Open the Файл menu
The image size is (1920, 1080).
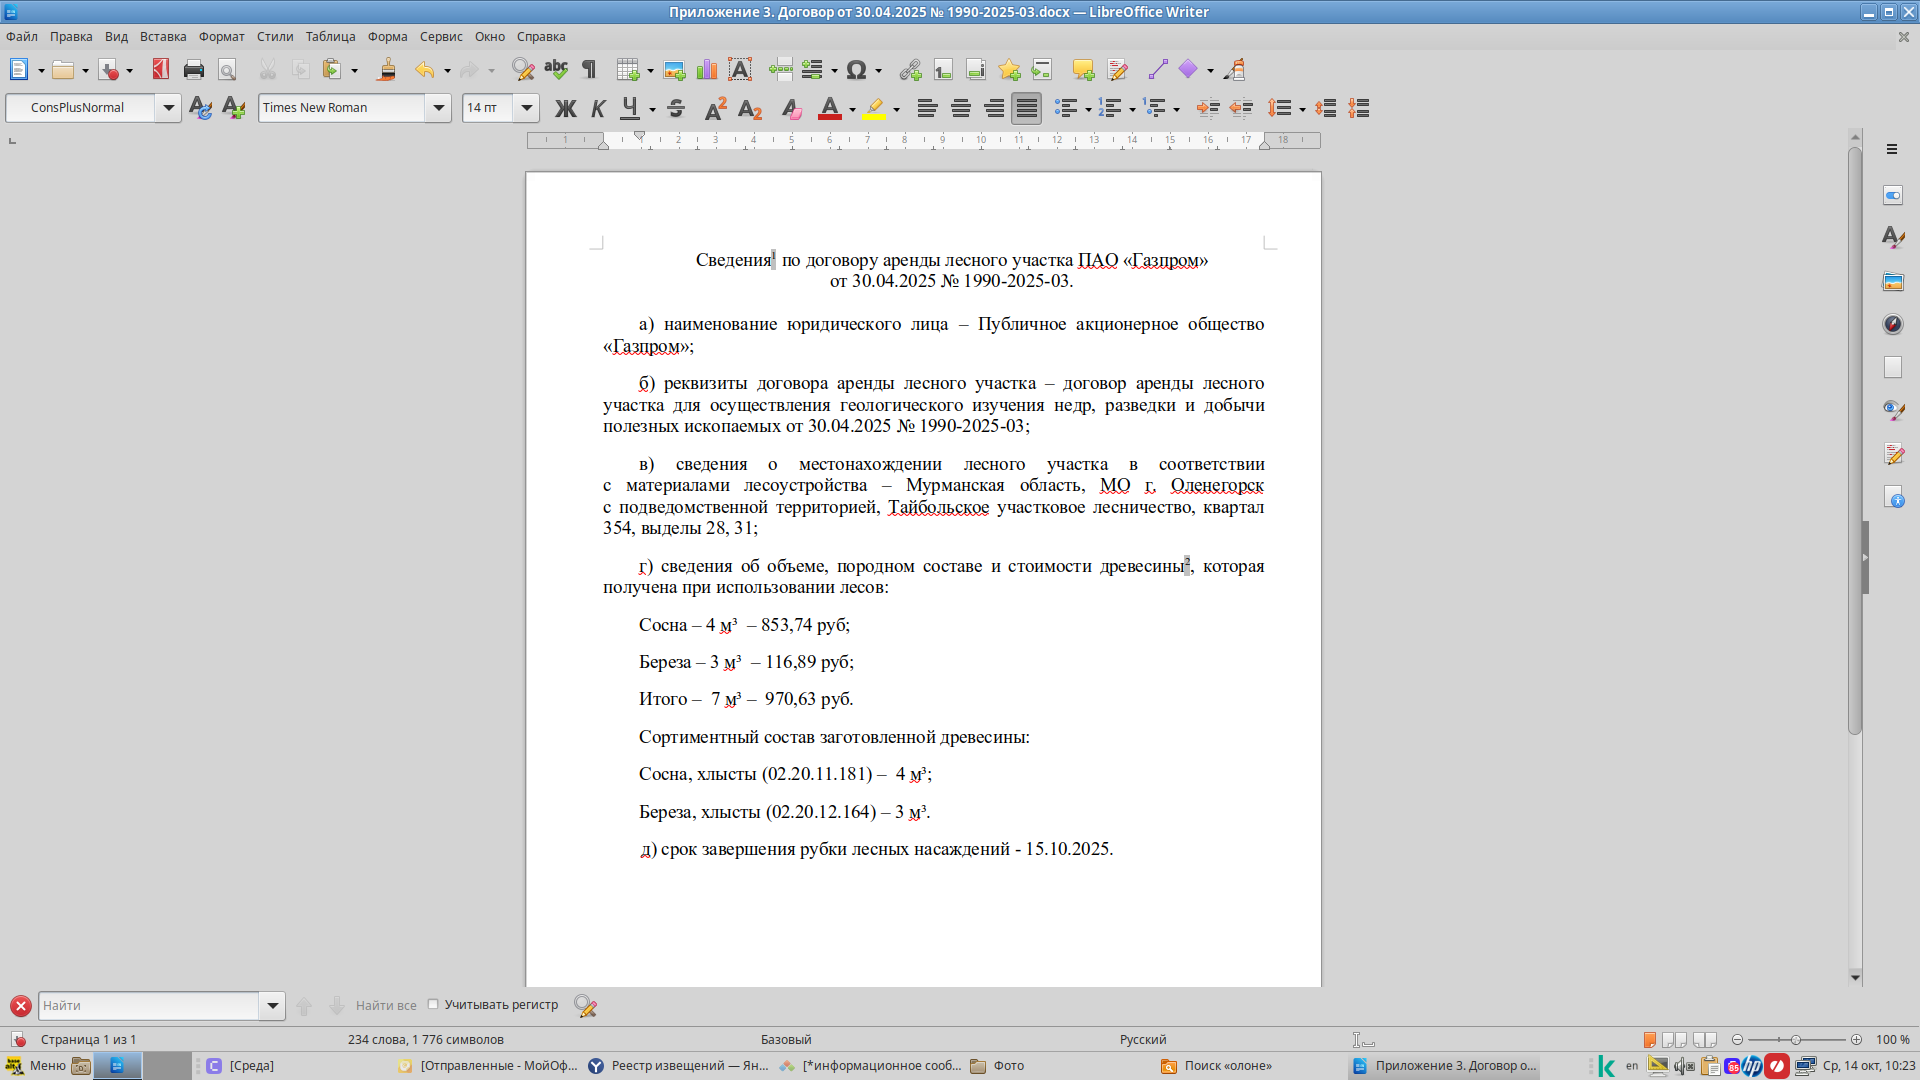[22, 37]
